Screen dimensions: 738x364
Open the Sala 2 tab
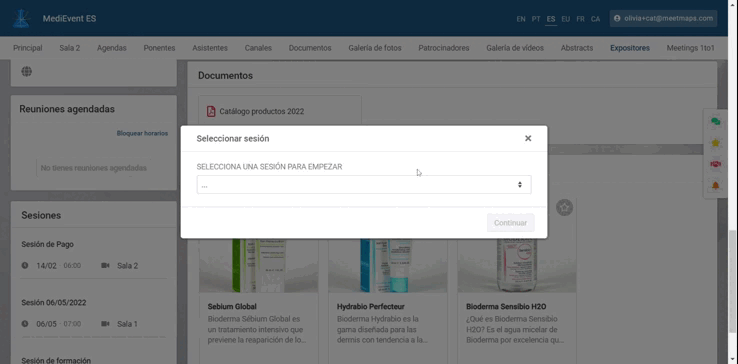(70, 48)
